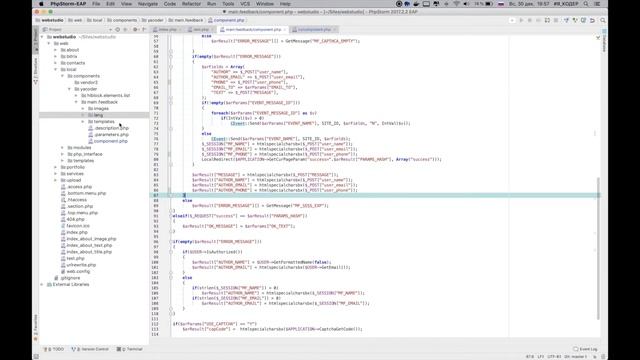Expand the External Libraries node
The image size is (640, 360).
42,284
